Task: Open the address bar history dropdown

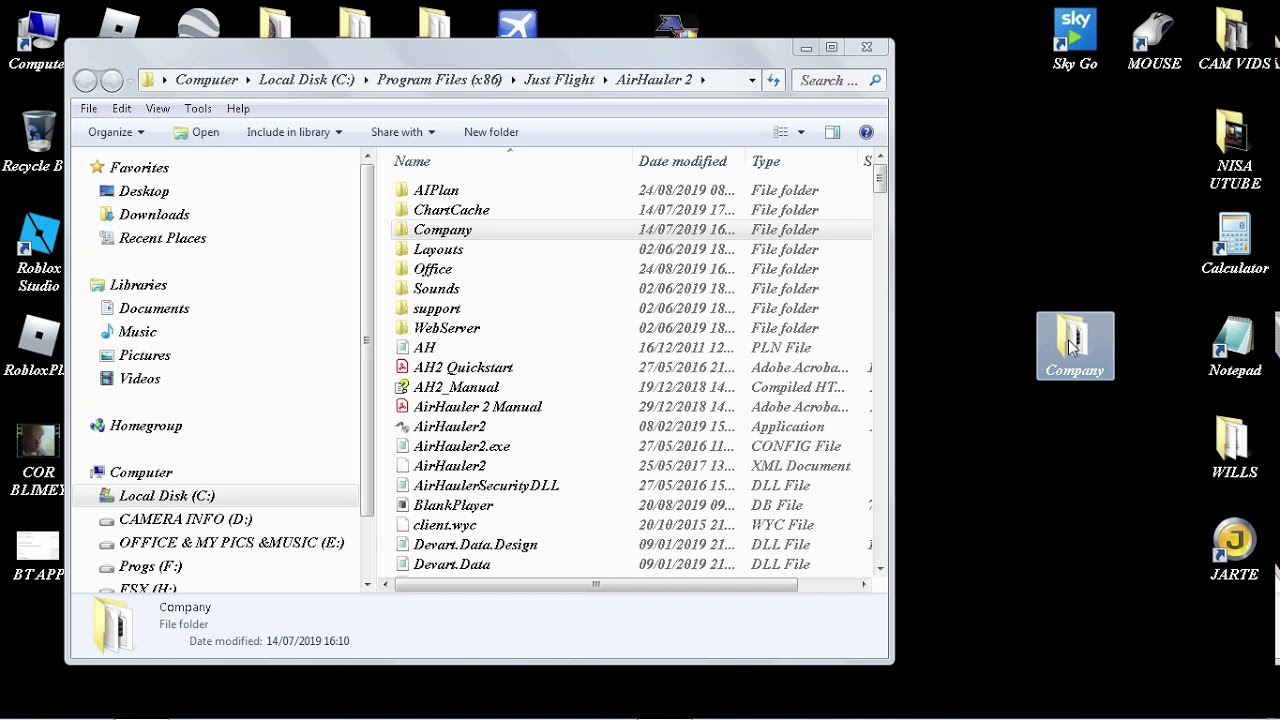Action: (x=752, y=80)
